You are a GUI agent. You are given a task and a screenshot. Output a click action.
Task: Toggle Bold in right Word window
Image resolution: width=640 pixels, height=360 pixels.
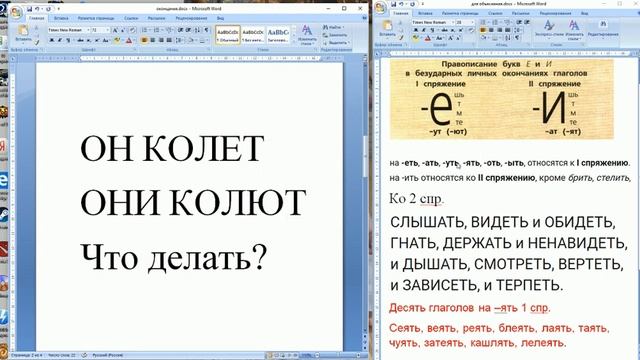(x=416, y=30)
